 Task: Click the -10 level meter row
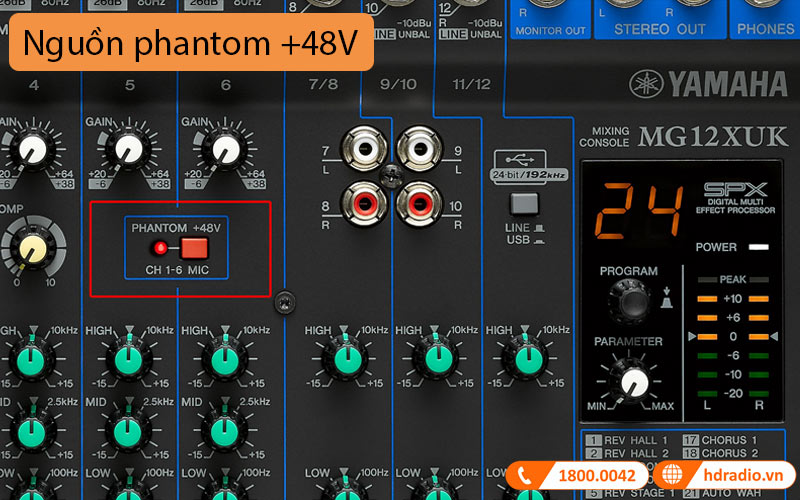pos(733,374)
